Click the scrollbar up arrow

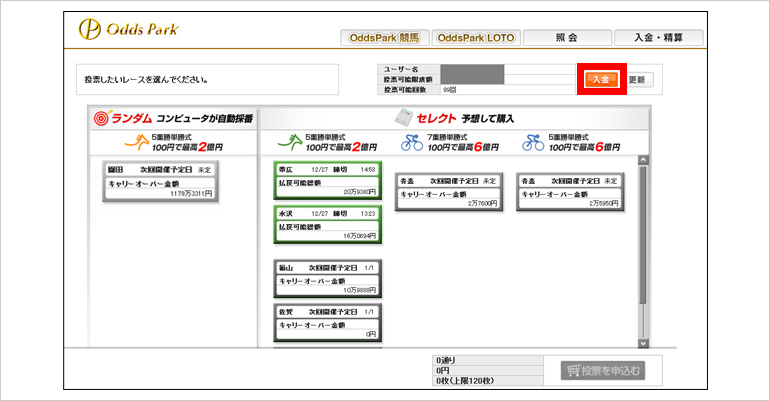click(643, 160)
